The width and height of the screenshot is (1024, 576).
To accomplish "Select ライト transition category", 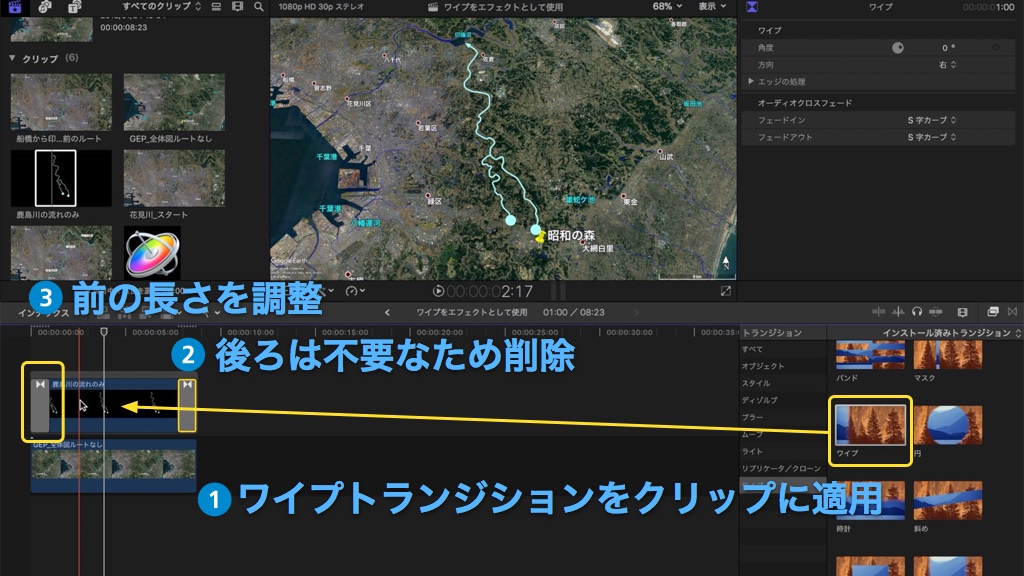I will point(752,451).
